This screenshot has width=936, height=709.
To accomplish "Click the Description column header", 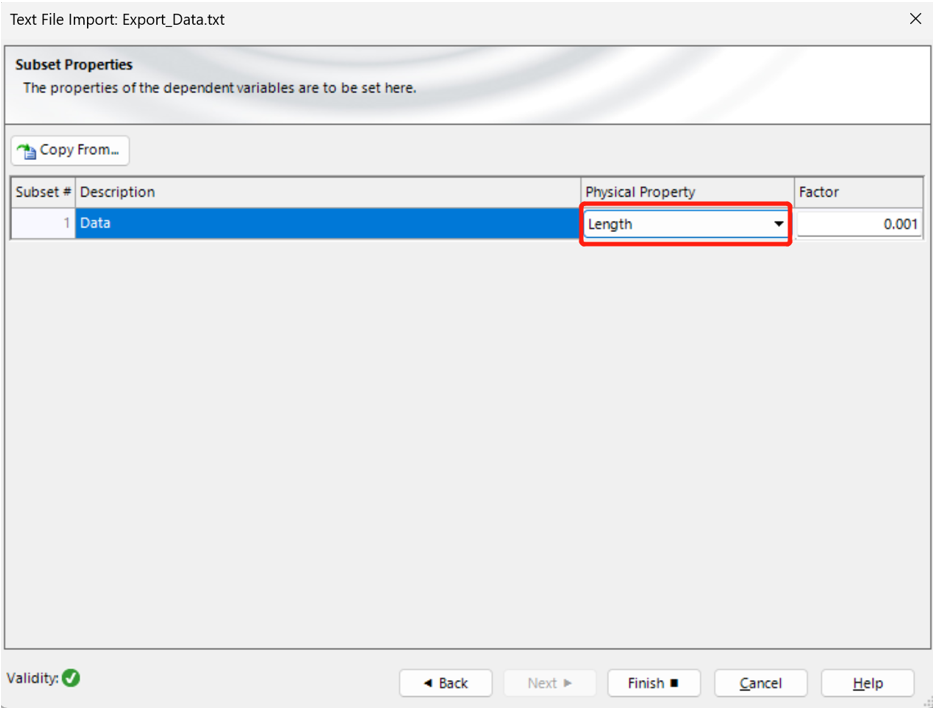I will 327,192.
